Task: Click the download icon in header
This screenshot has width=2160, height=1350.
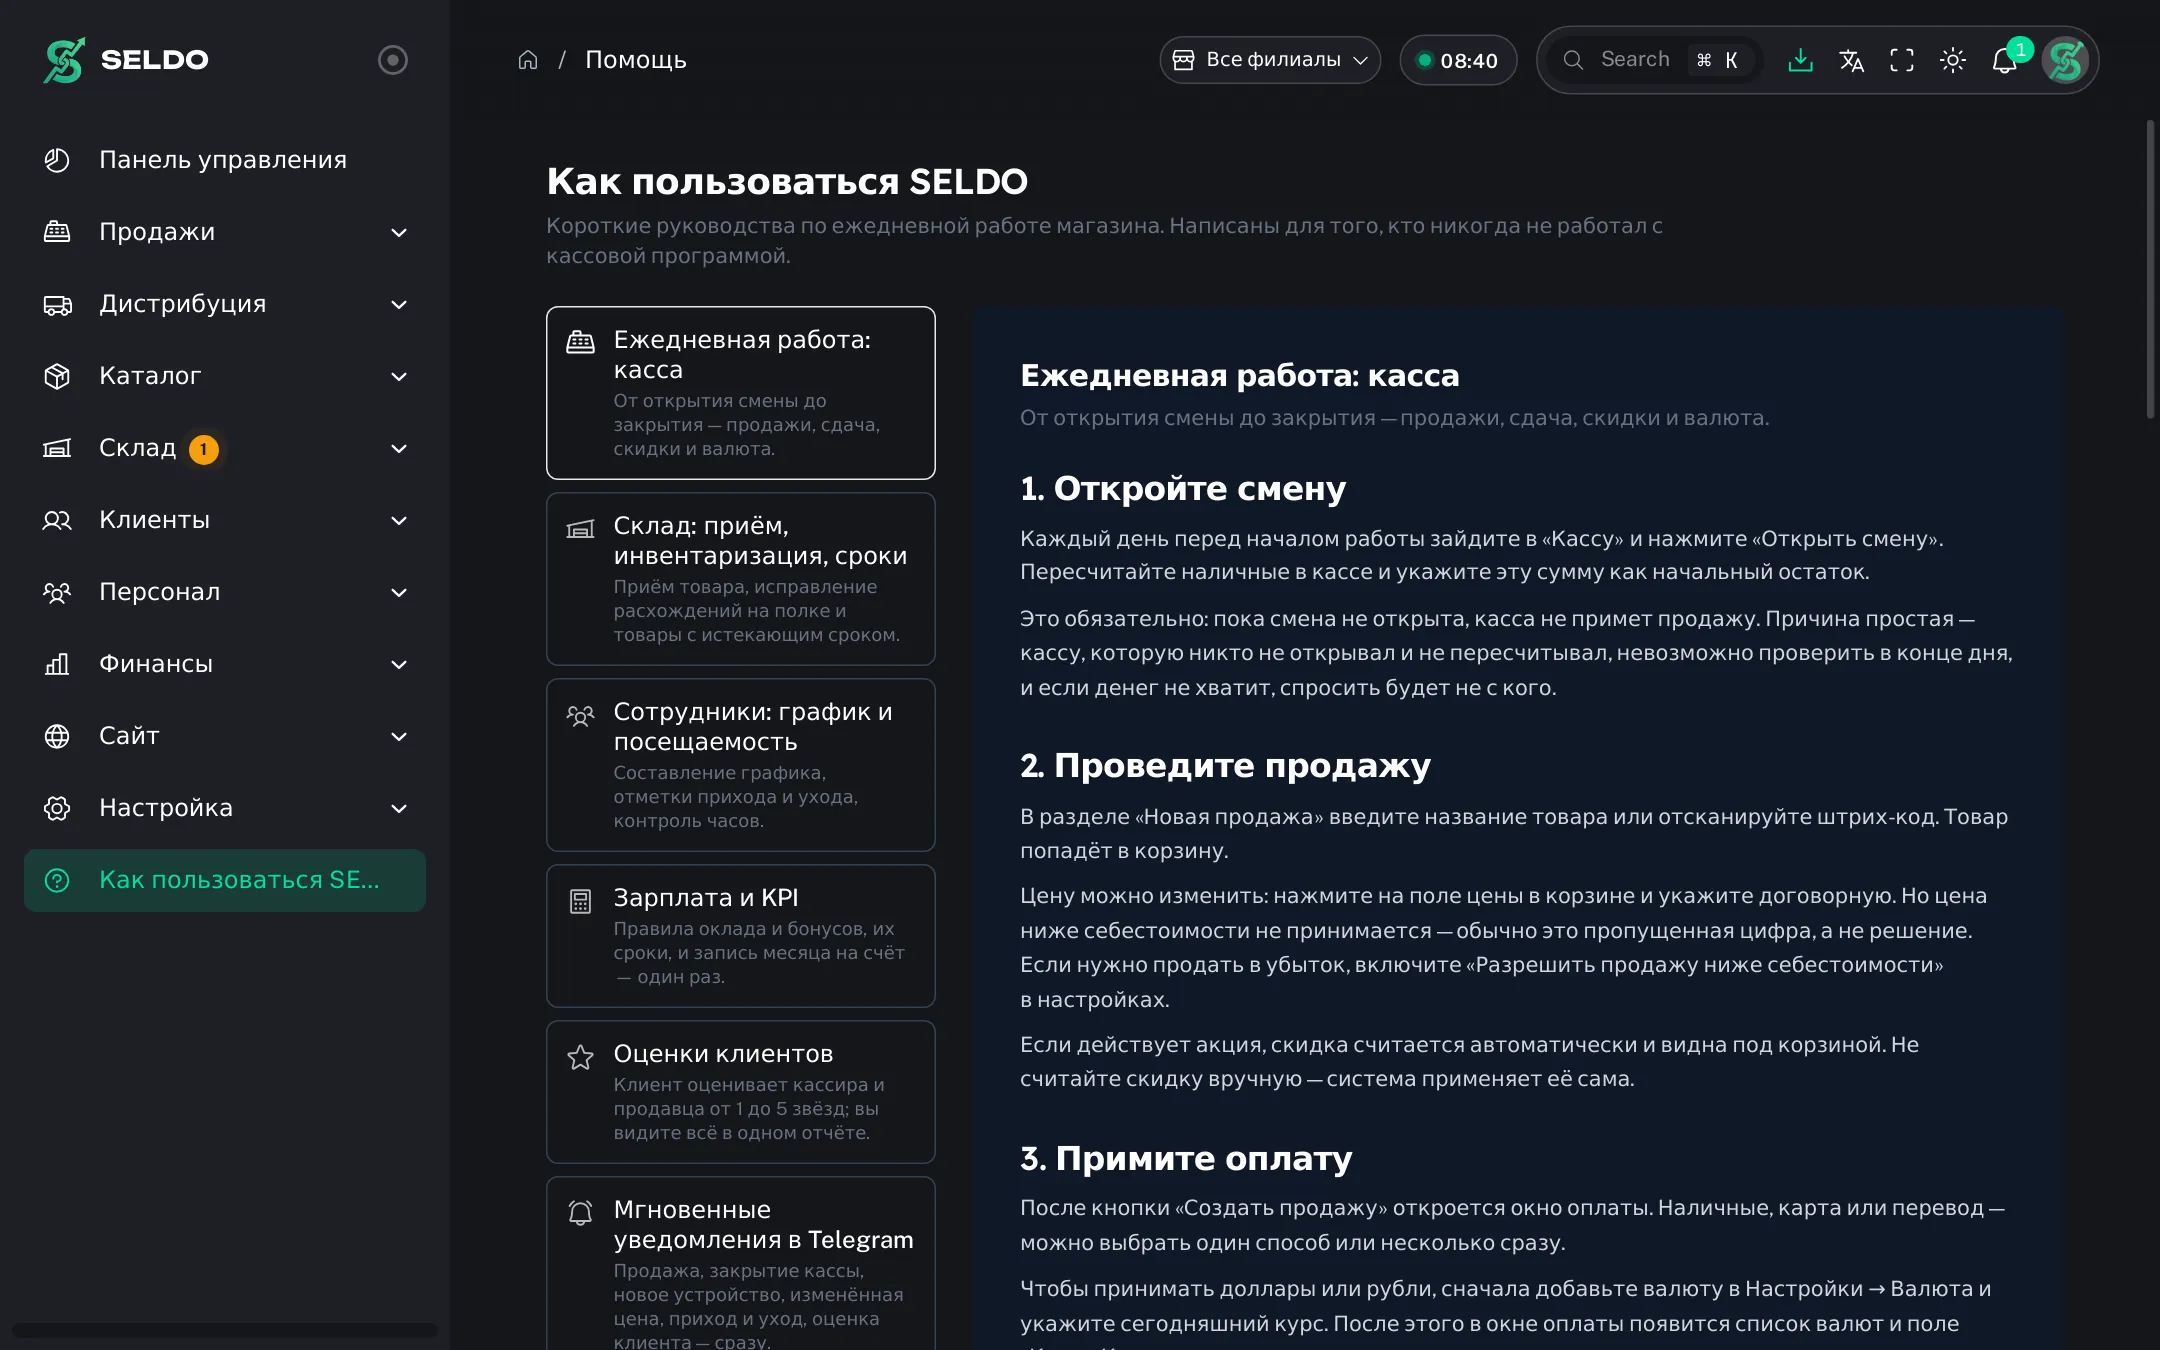Action: (x=1800, y=60)
